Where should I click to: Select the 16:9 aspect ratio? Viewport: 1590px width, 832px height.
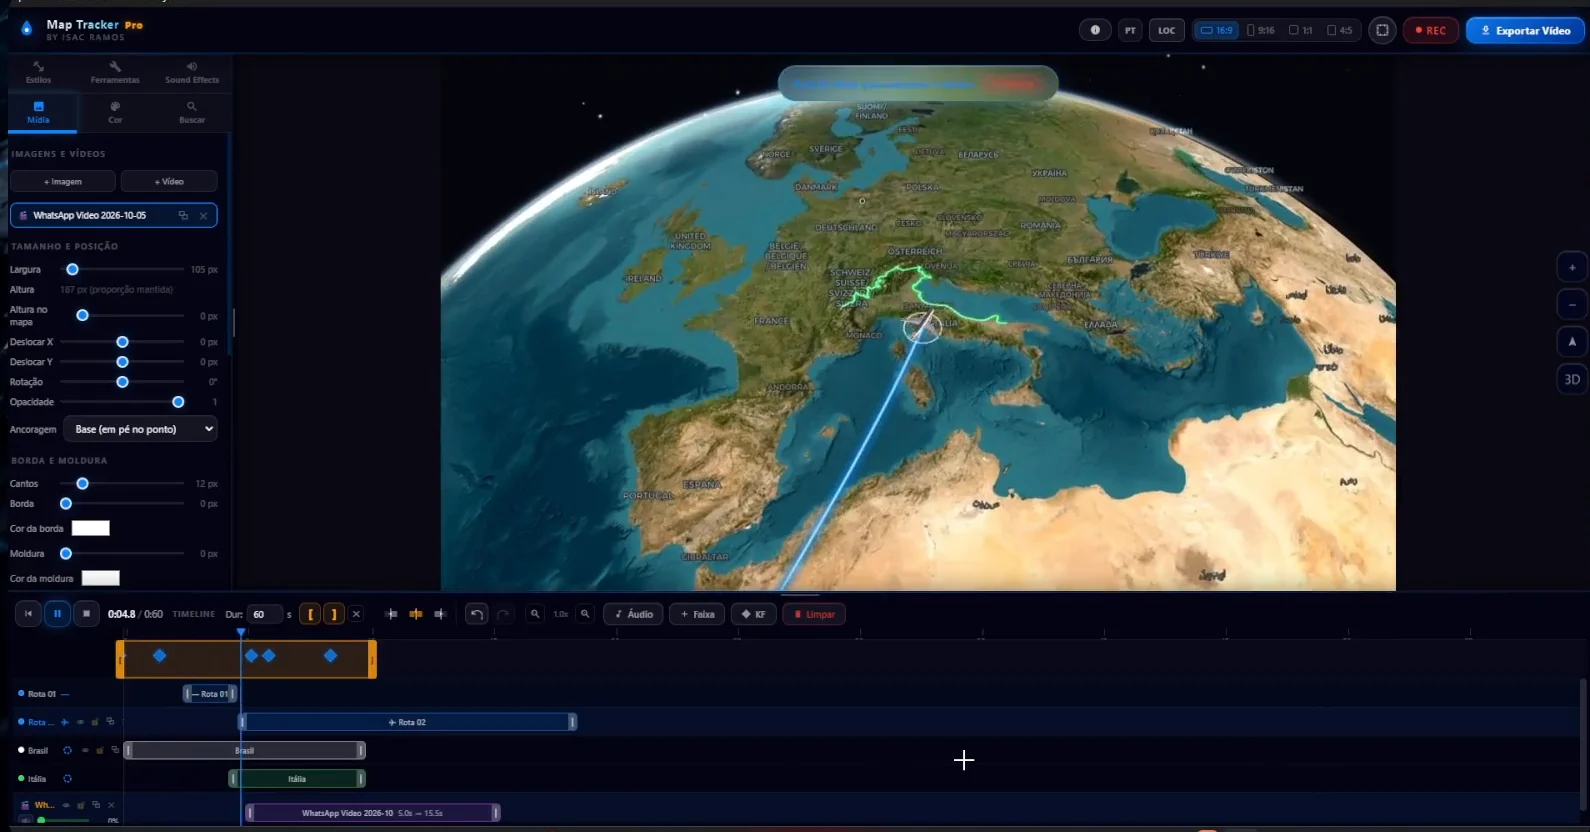point(1217,31)
